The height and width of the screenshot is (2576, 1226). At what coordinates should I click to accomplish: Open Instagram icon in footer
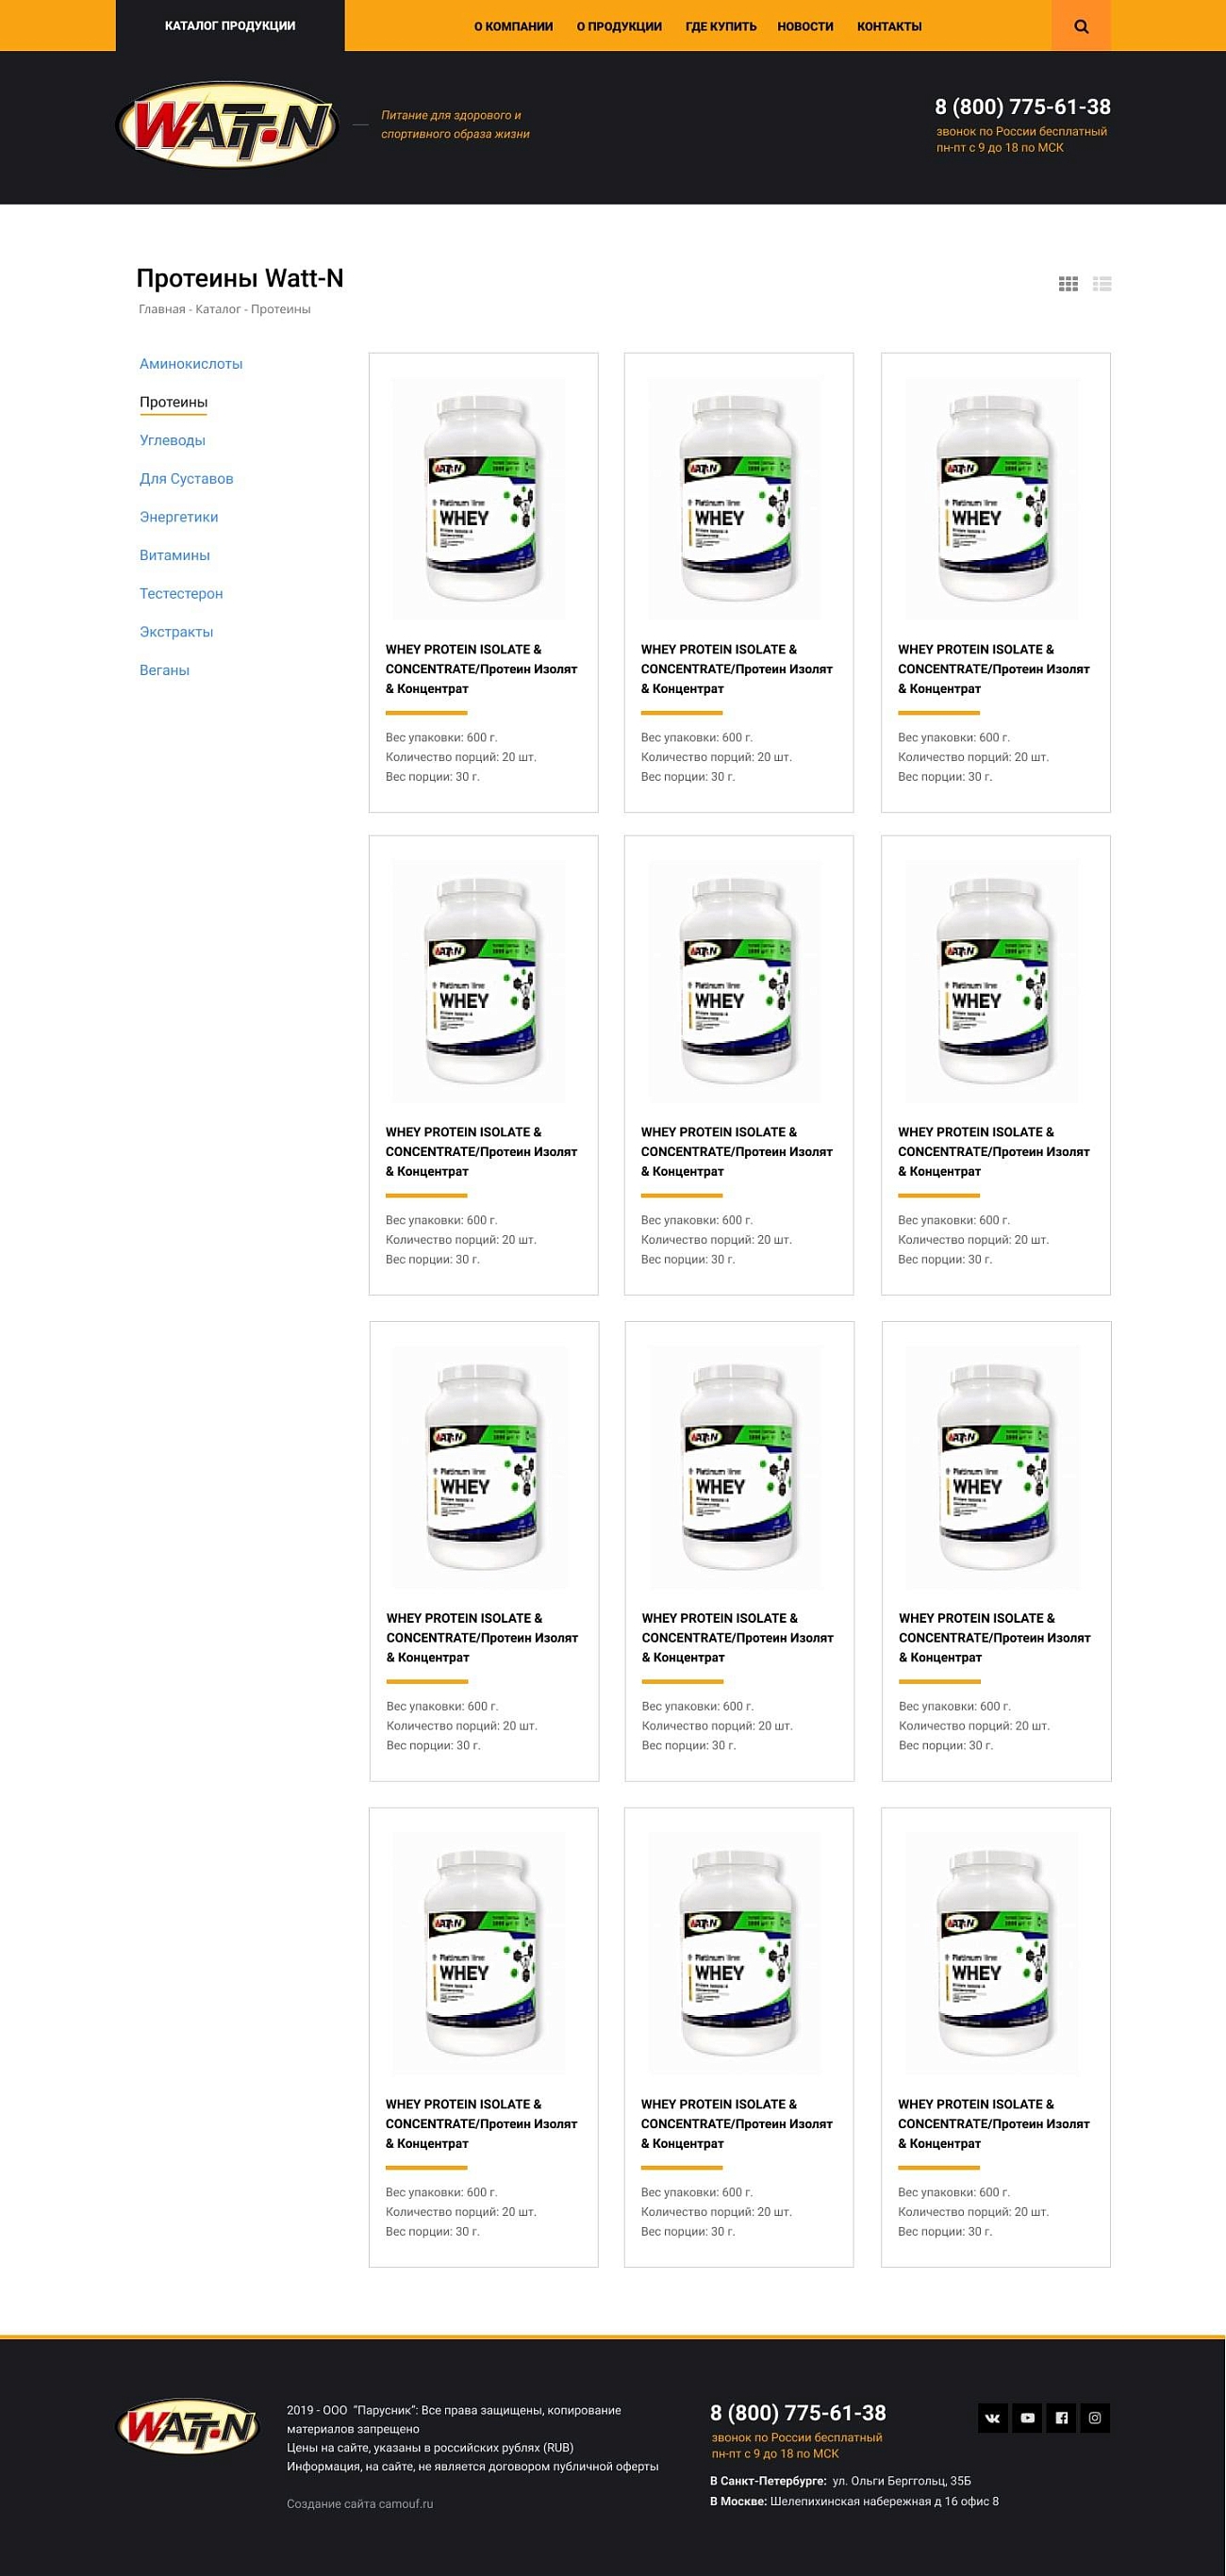click(x=1095, y=2418)
